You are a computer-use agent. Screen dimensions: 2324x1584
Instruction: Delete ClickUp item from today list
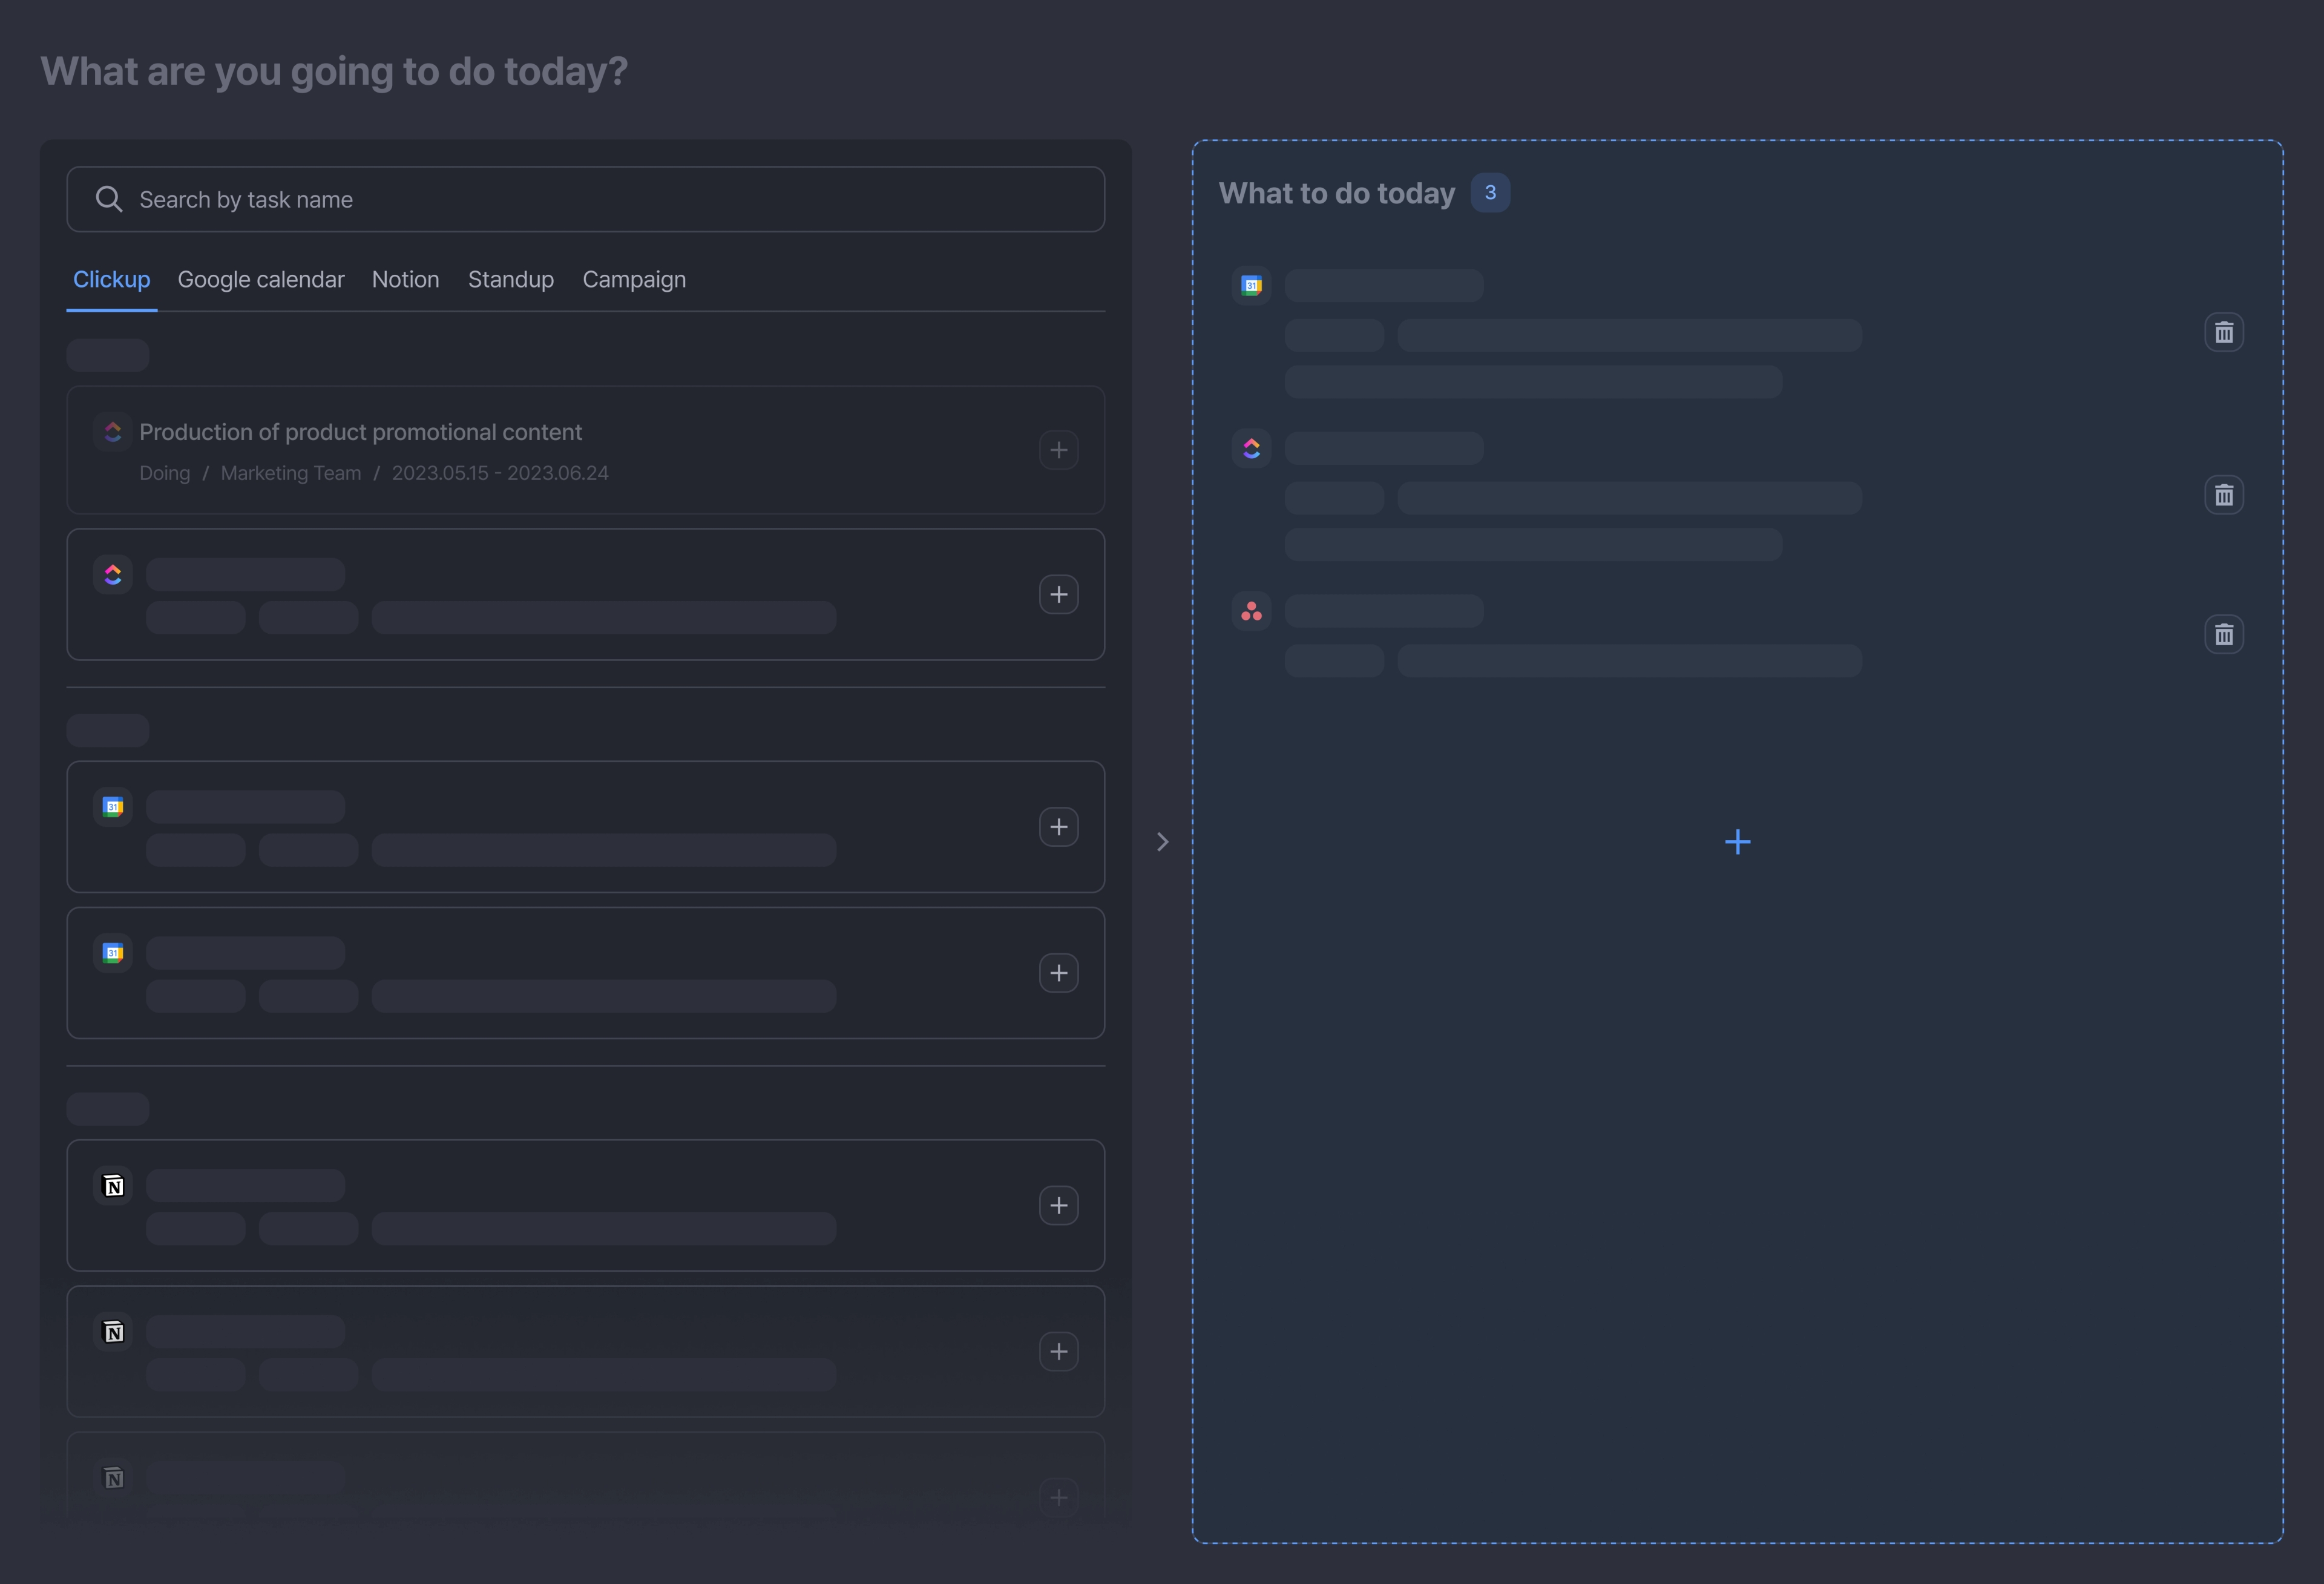click(2224, 494)
